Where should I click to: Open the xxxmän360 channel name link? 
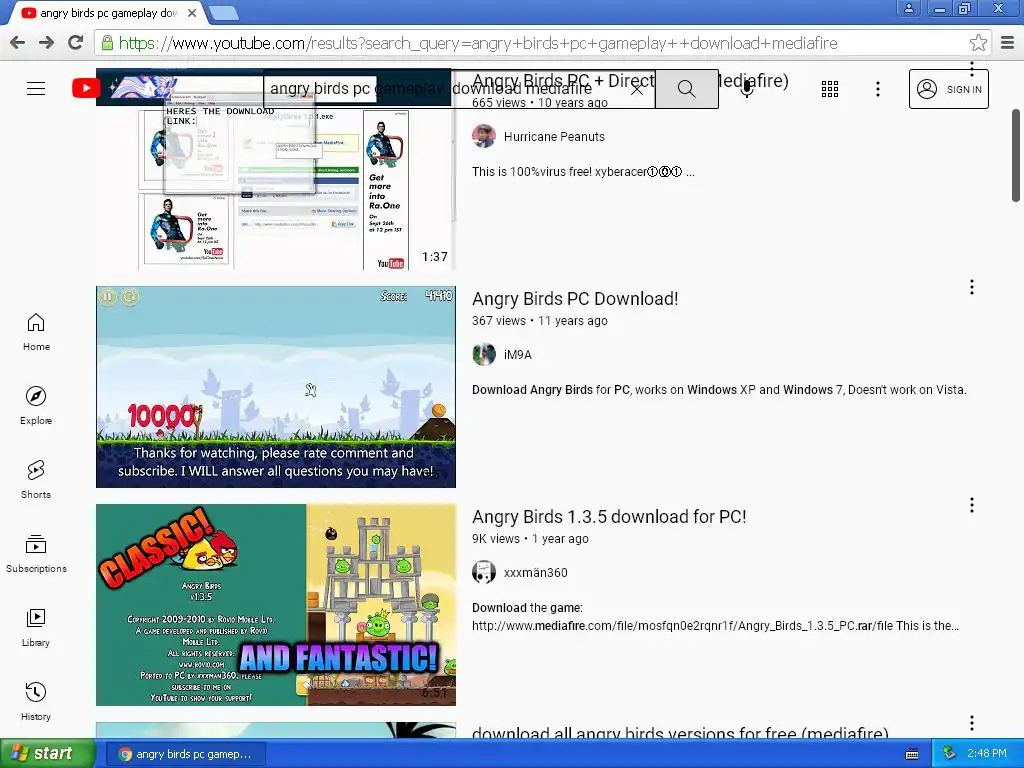point(536,573)
